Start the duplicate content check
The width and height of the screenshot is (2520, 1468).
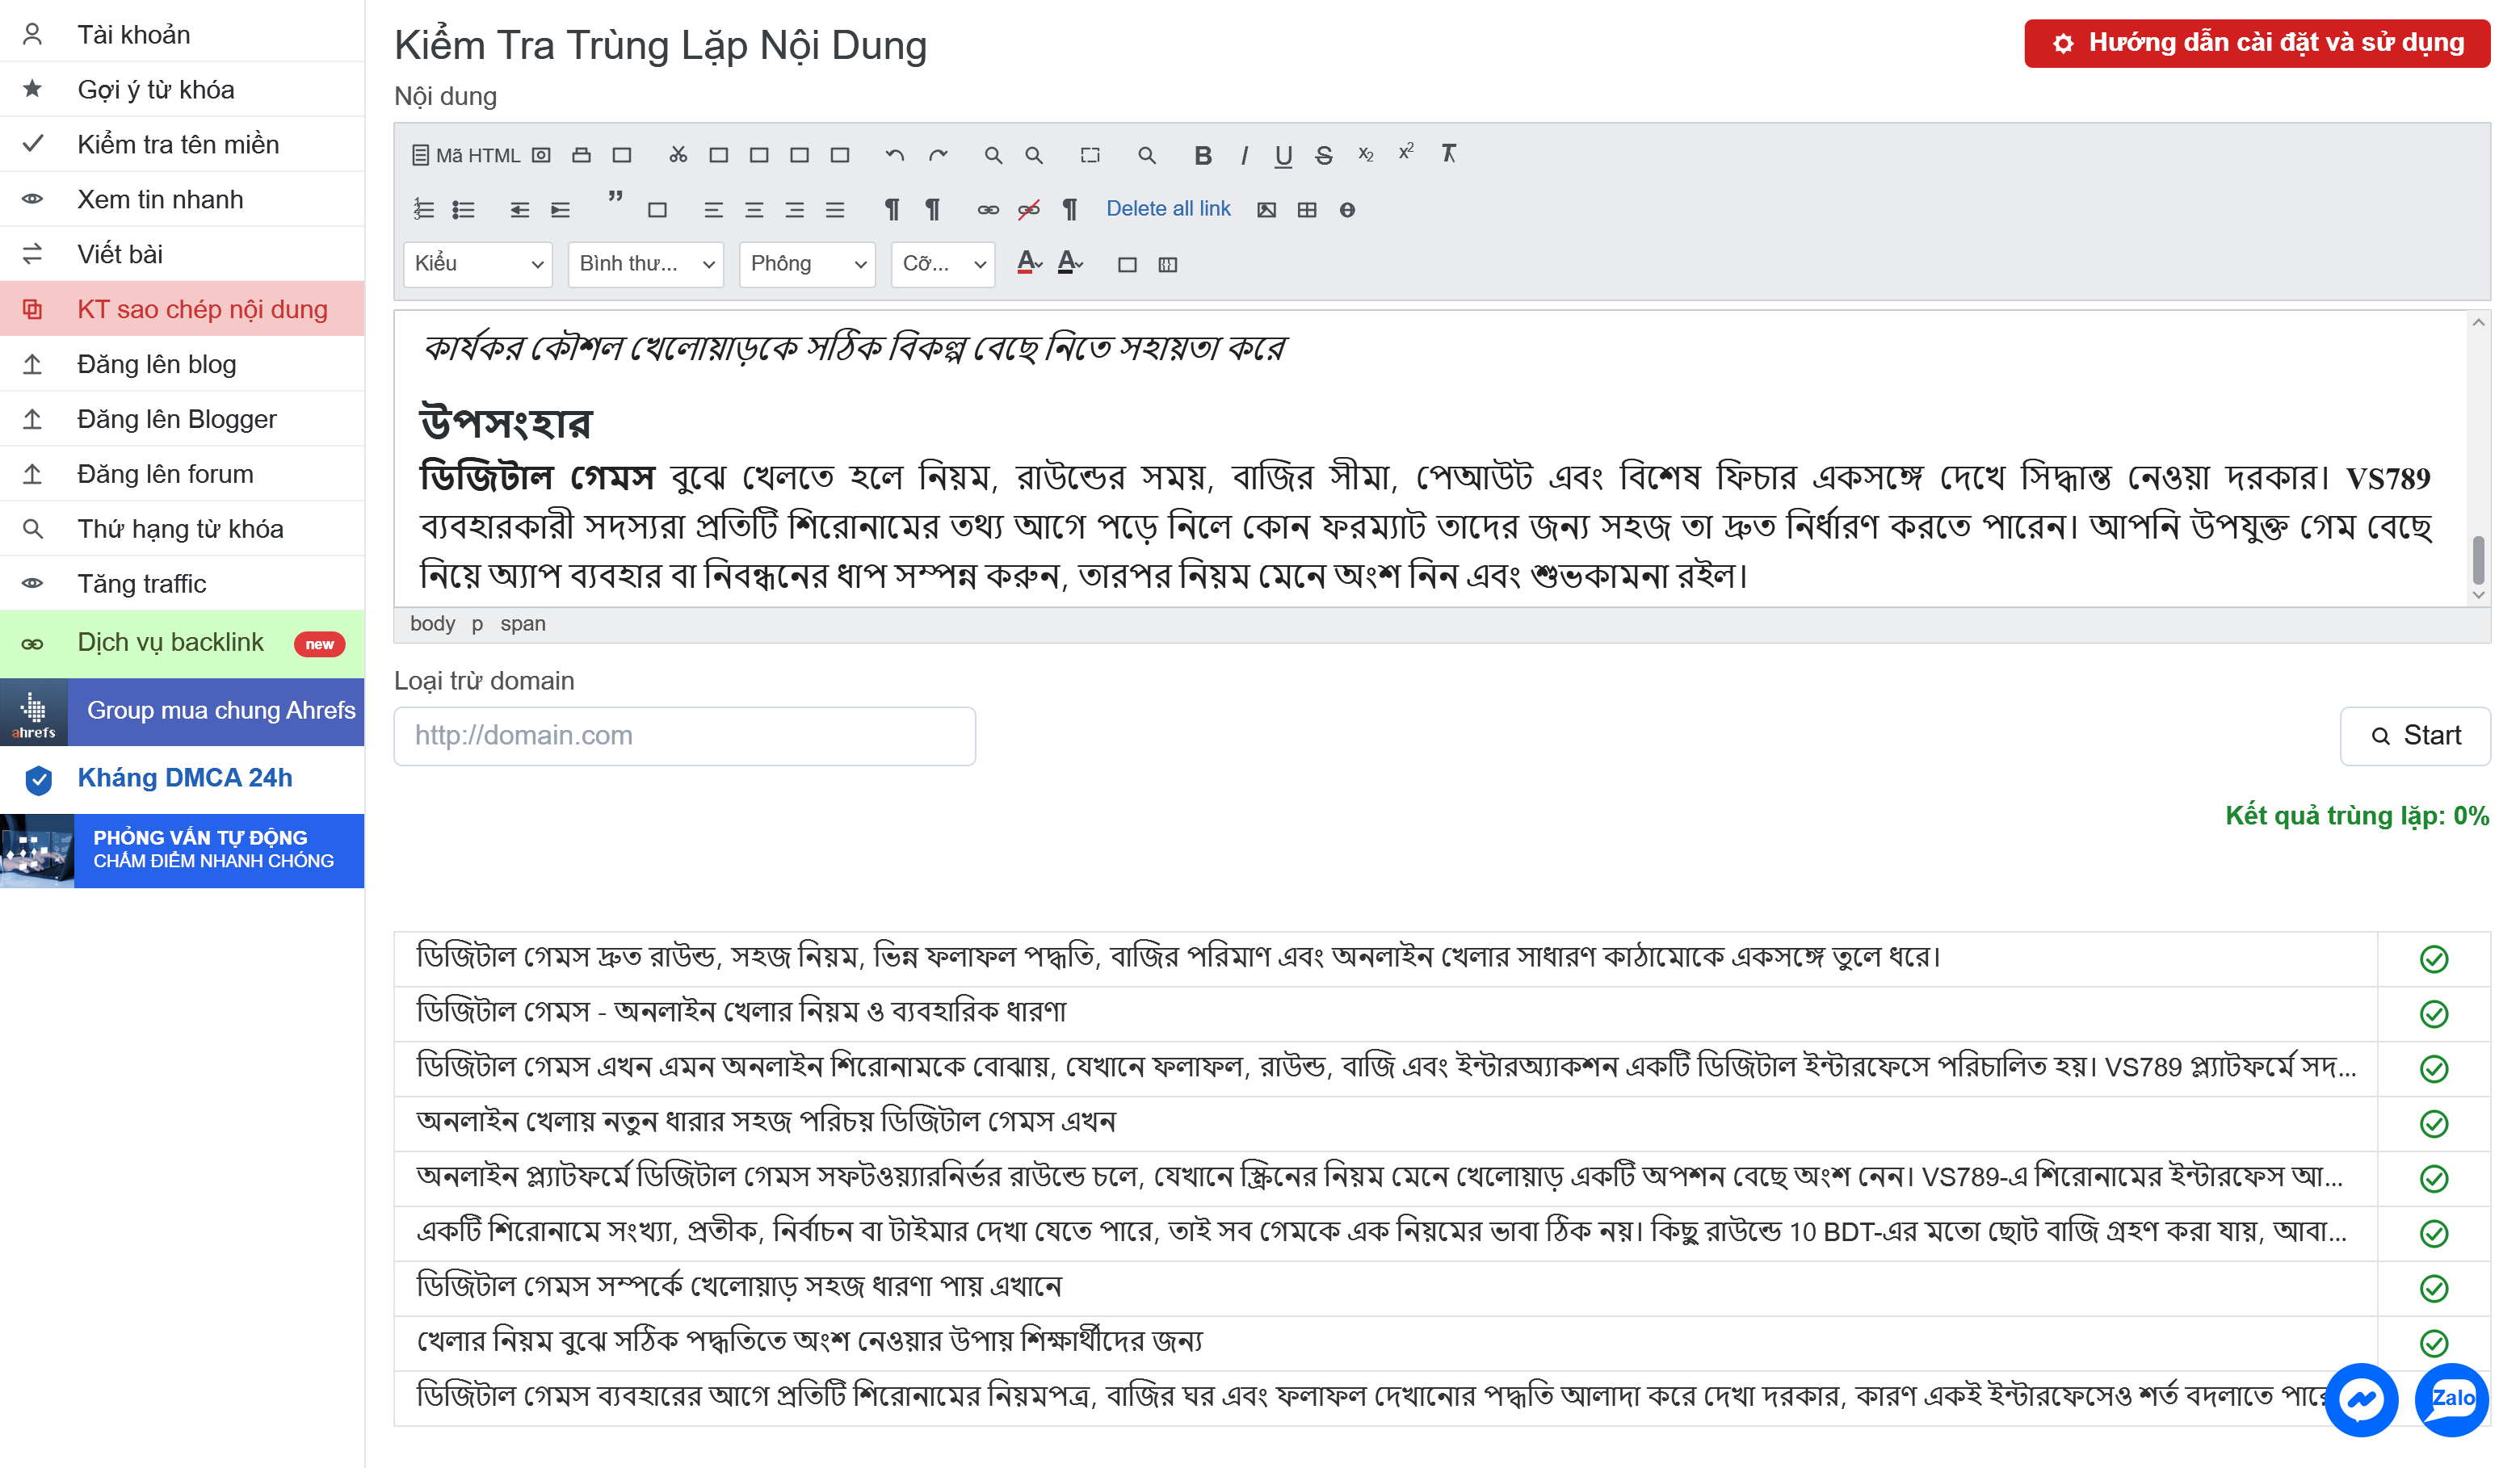pyautogui.click(x=2414, y=737)
